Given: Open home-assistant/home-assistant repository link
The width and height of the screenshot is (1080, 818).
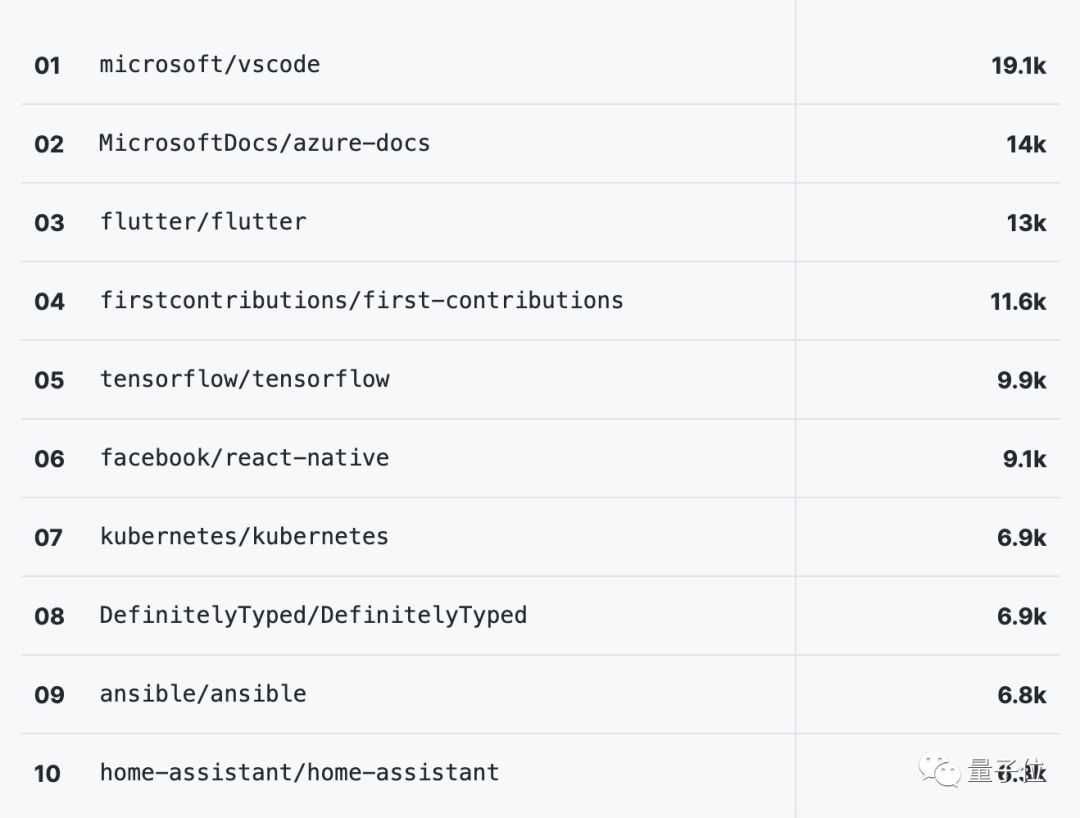Looking at the screenshot, I should [x=299, y=773].
